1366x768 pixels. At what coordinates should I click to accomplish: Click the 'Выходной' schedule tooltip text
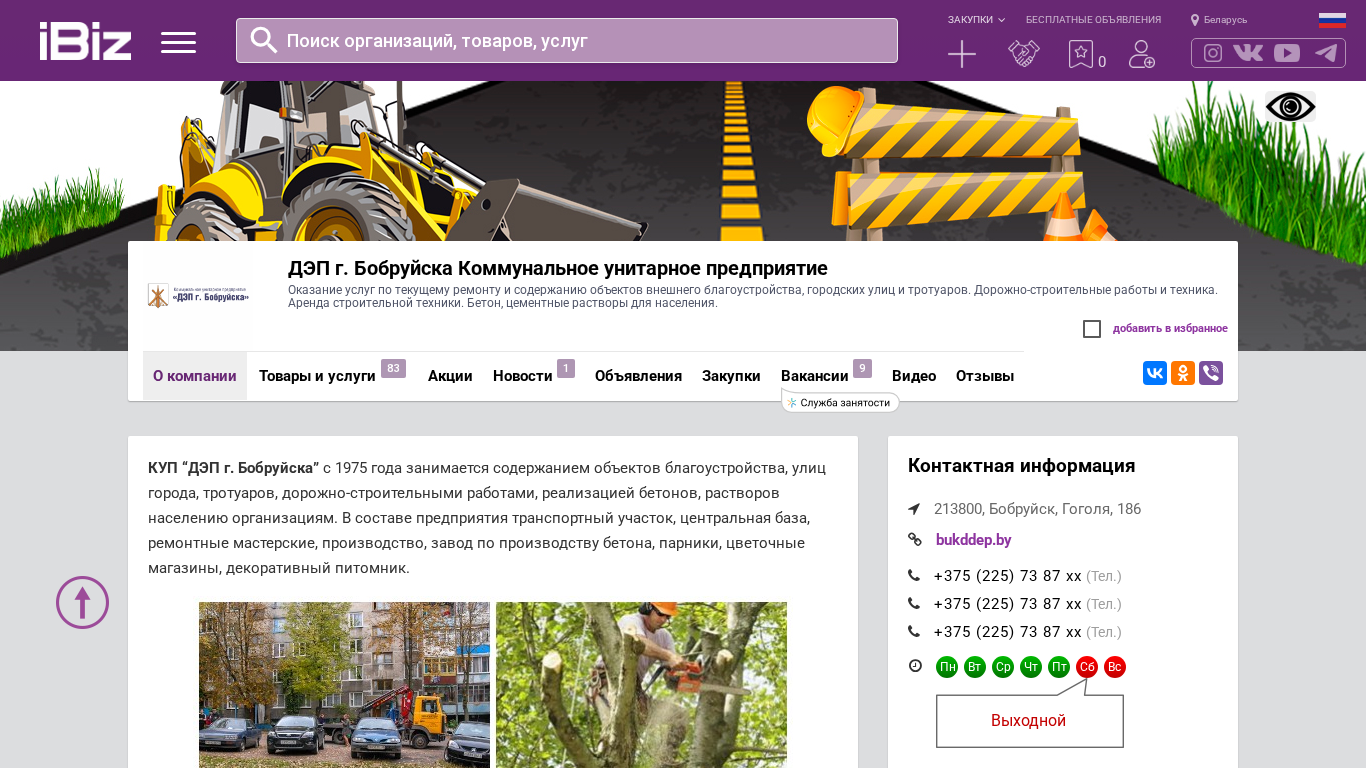[1028, 721]
